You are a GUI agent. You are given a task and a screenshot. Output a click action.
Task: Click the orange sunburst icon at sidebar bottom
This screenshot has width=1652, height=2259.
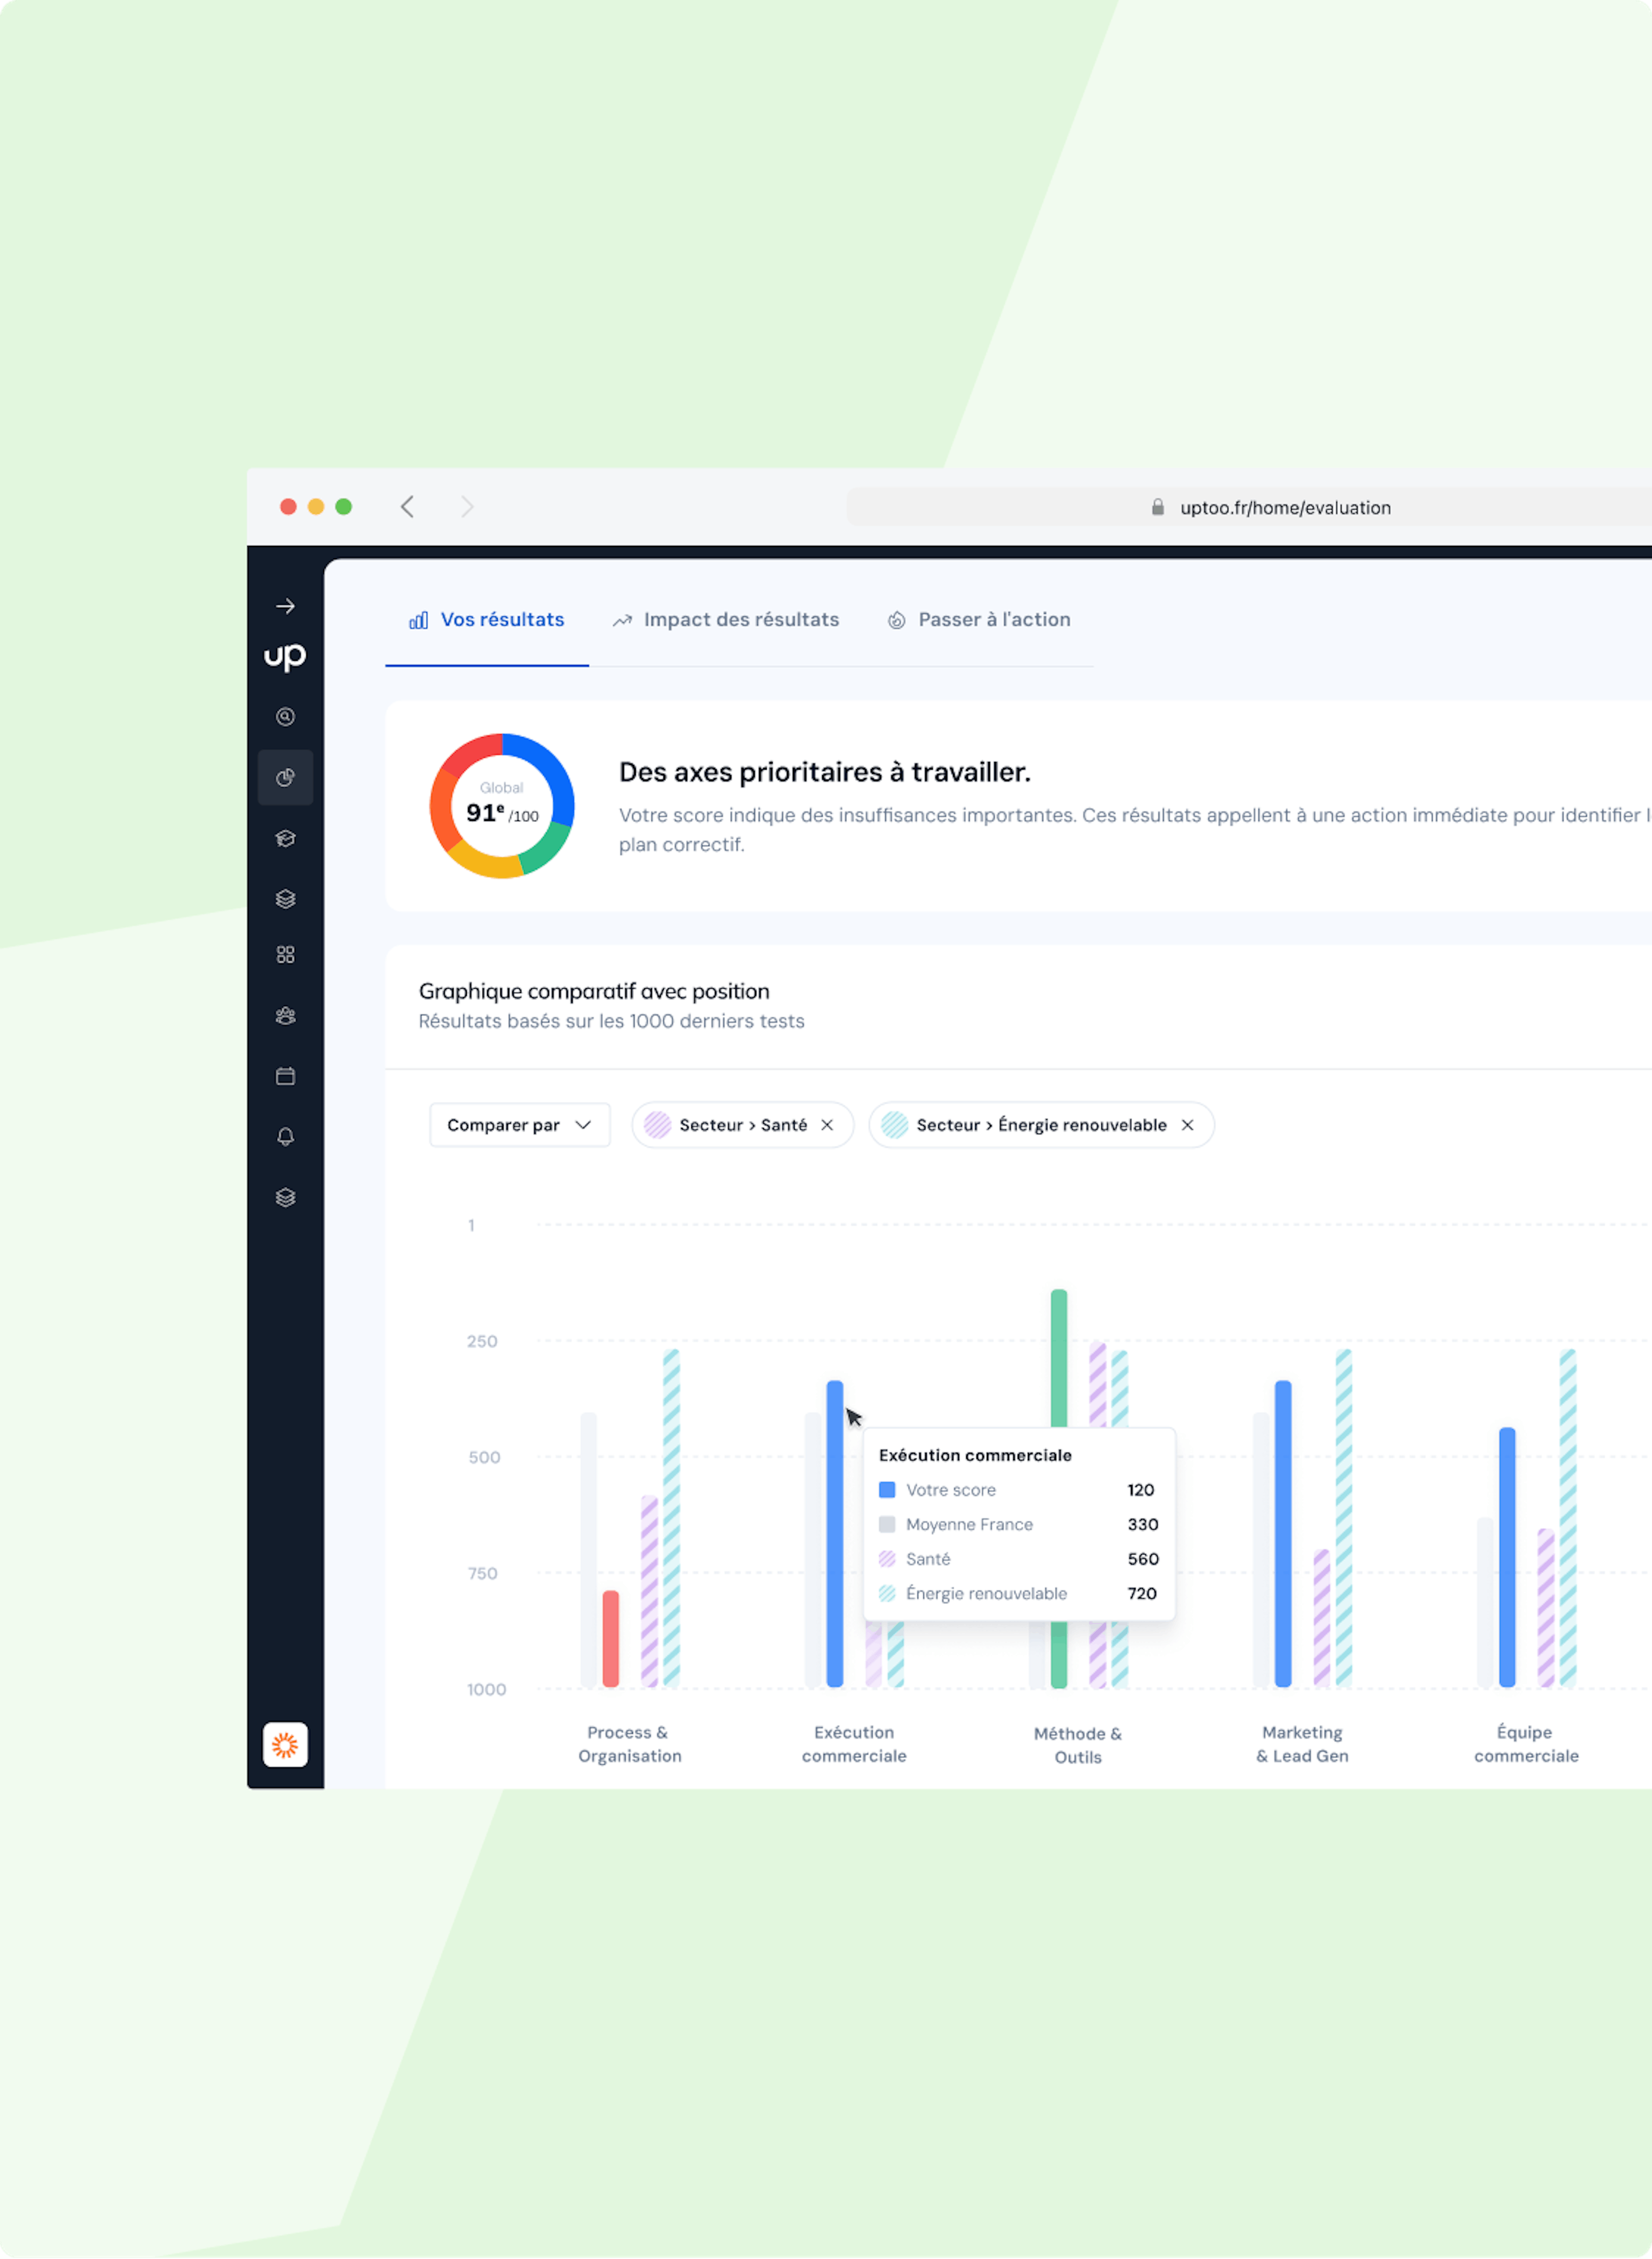tap(285, 1745)
